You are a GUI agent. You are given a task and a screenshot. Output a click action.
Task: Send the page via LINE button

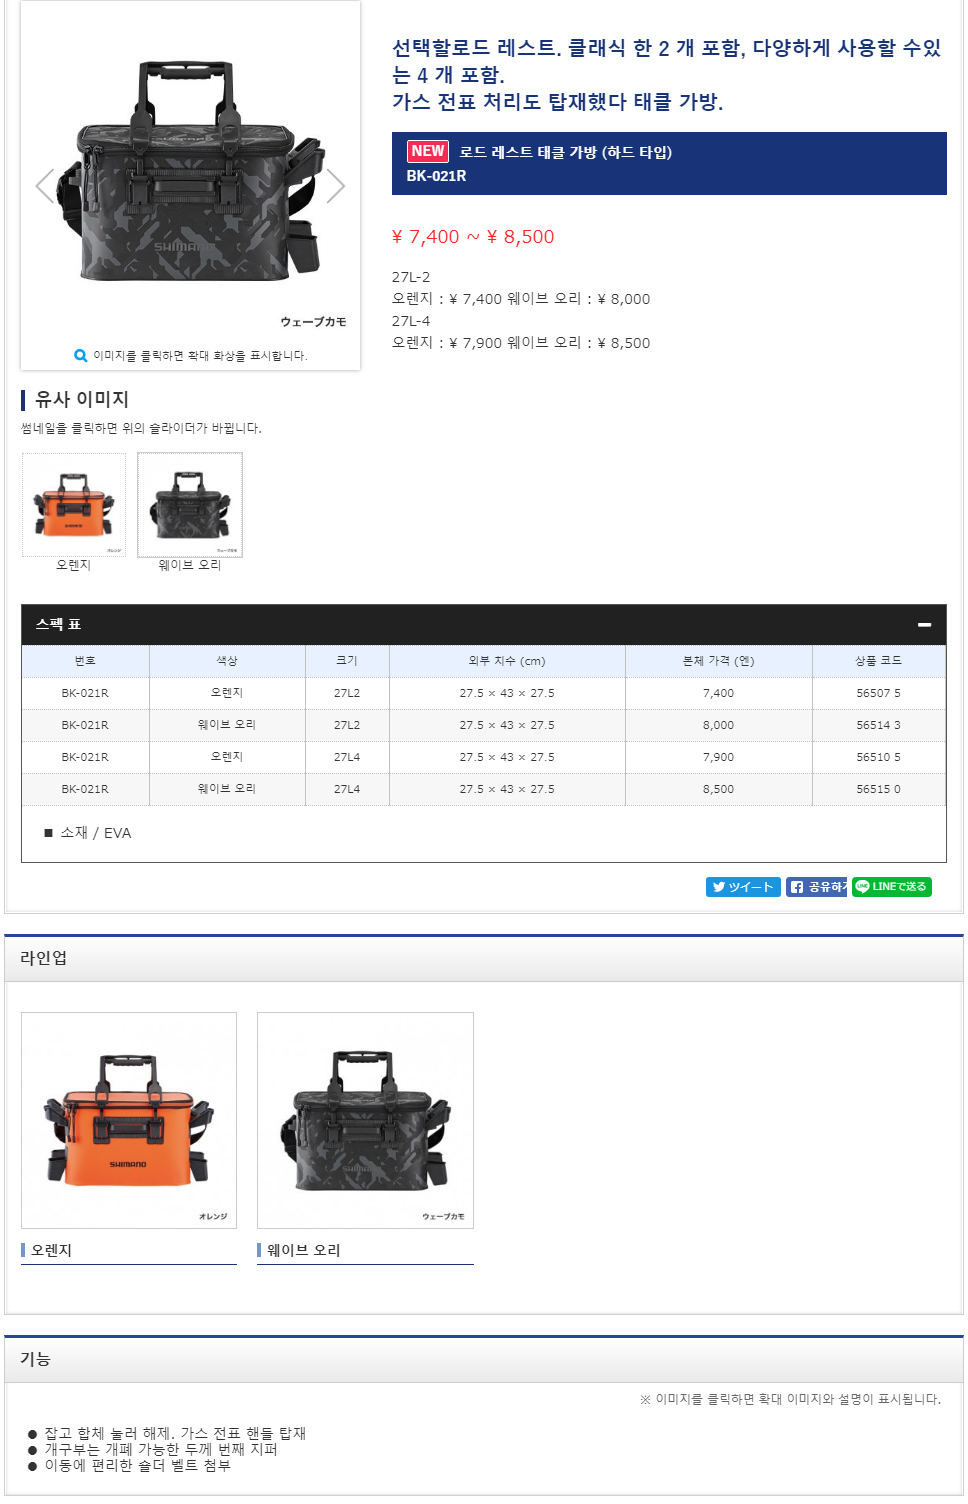point(892,887)
